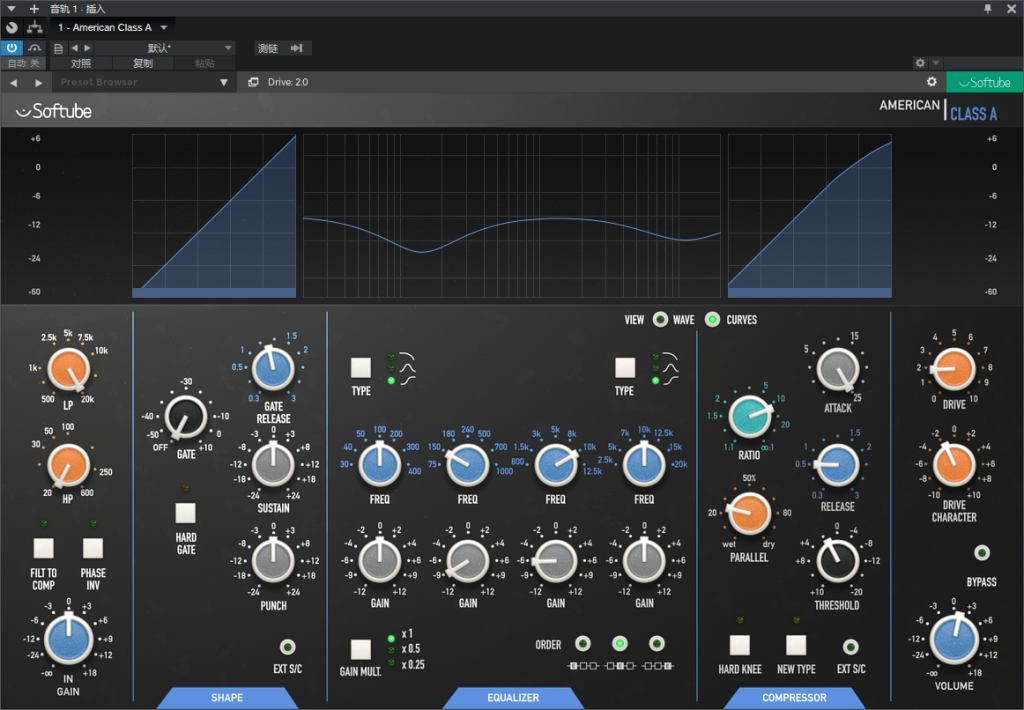Toggle NEW TYPE compressor button
This screenshot has width=1024, height=710.
795,645
